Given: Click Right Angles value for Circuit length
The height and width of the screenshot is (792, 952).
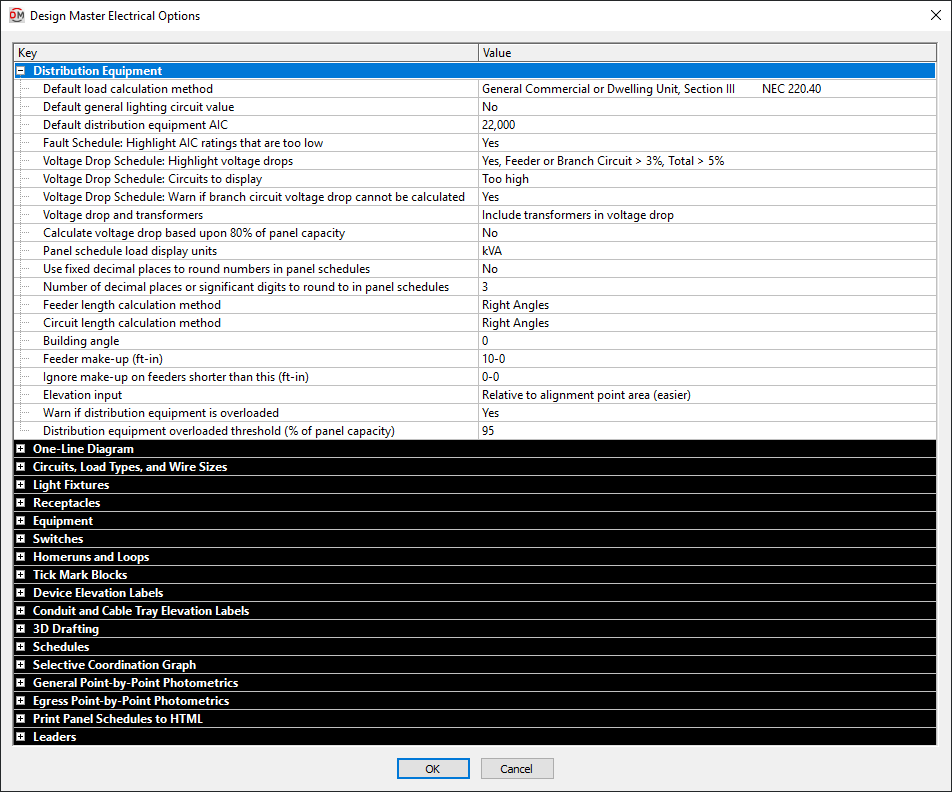Looking at the screenshot, I should (707, 323).
